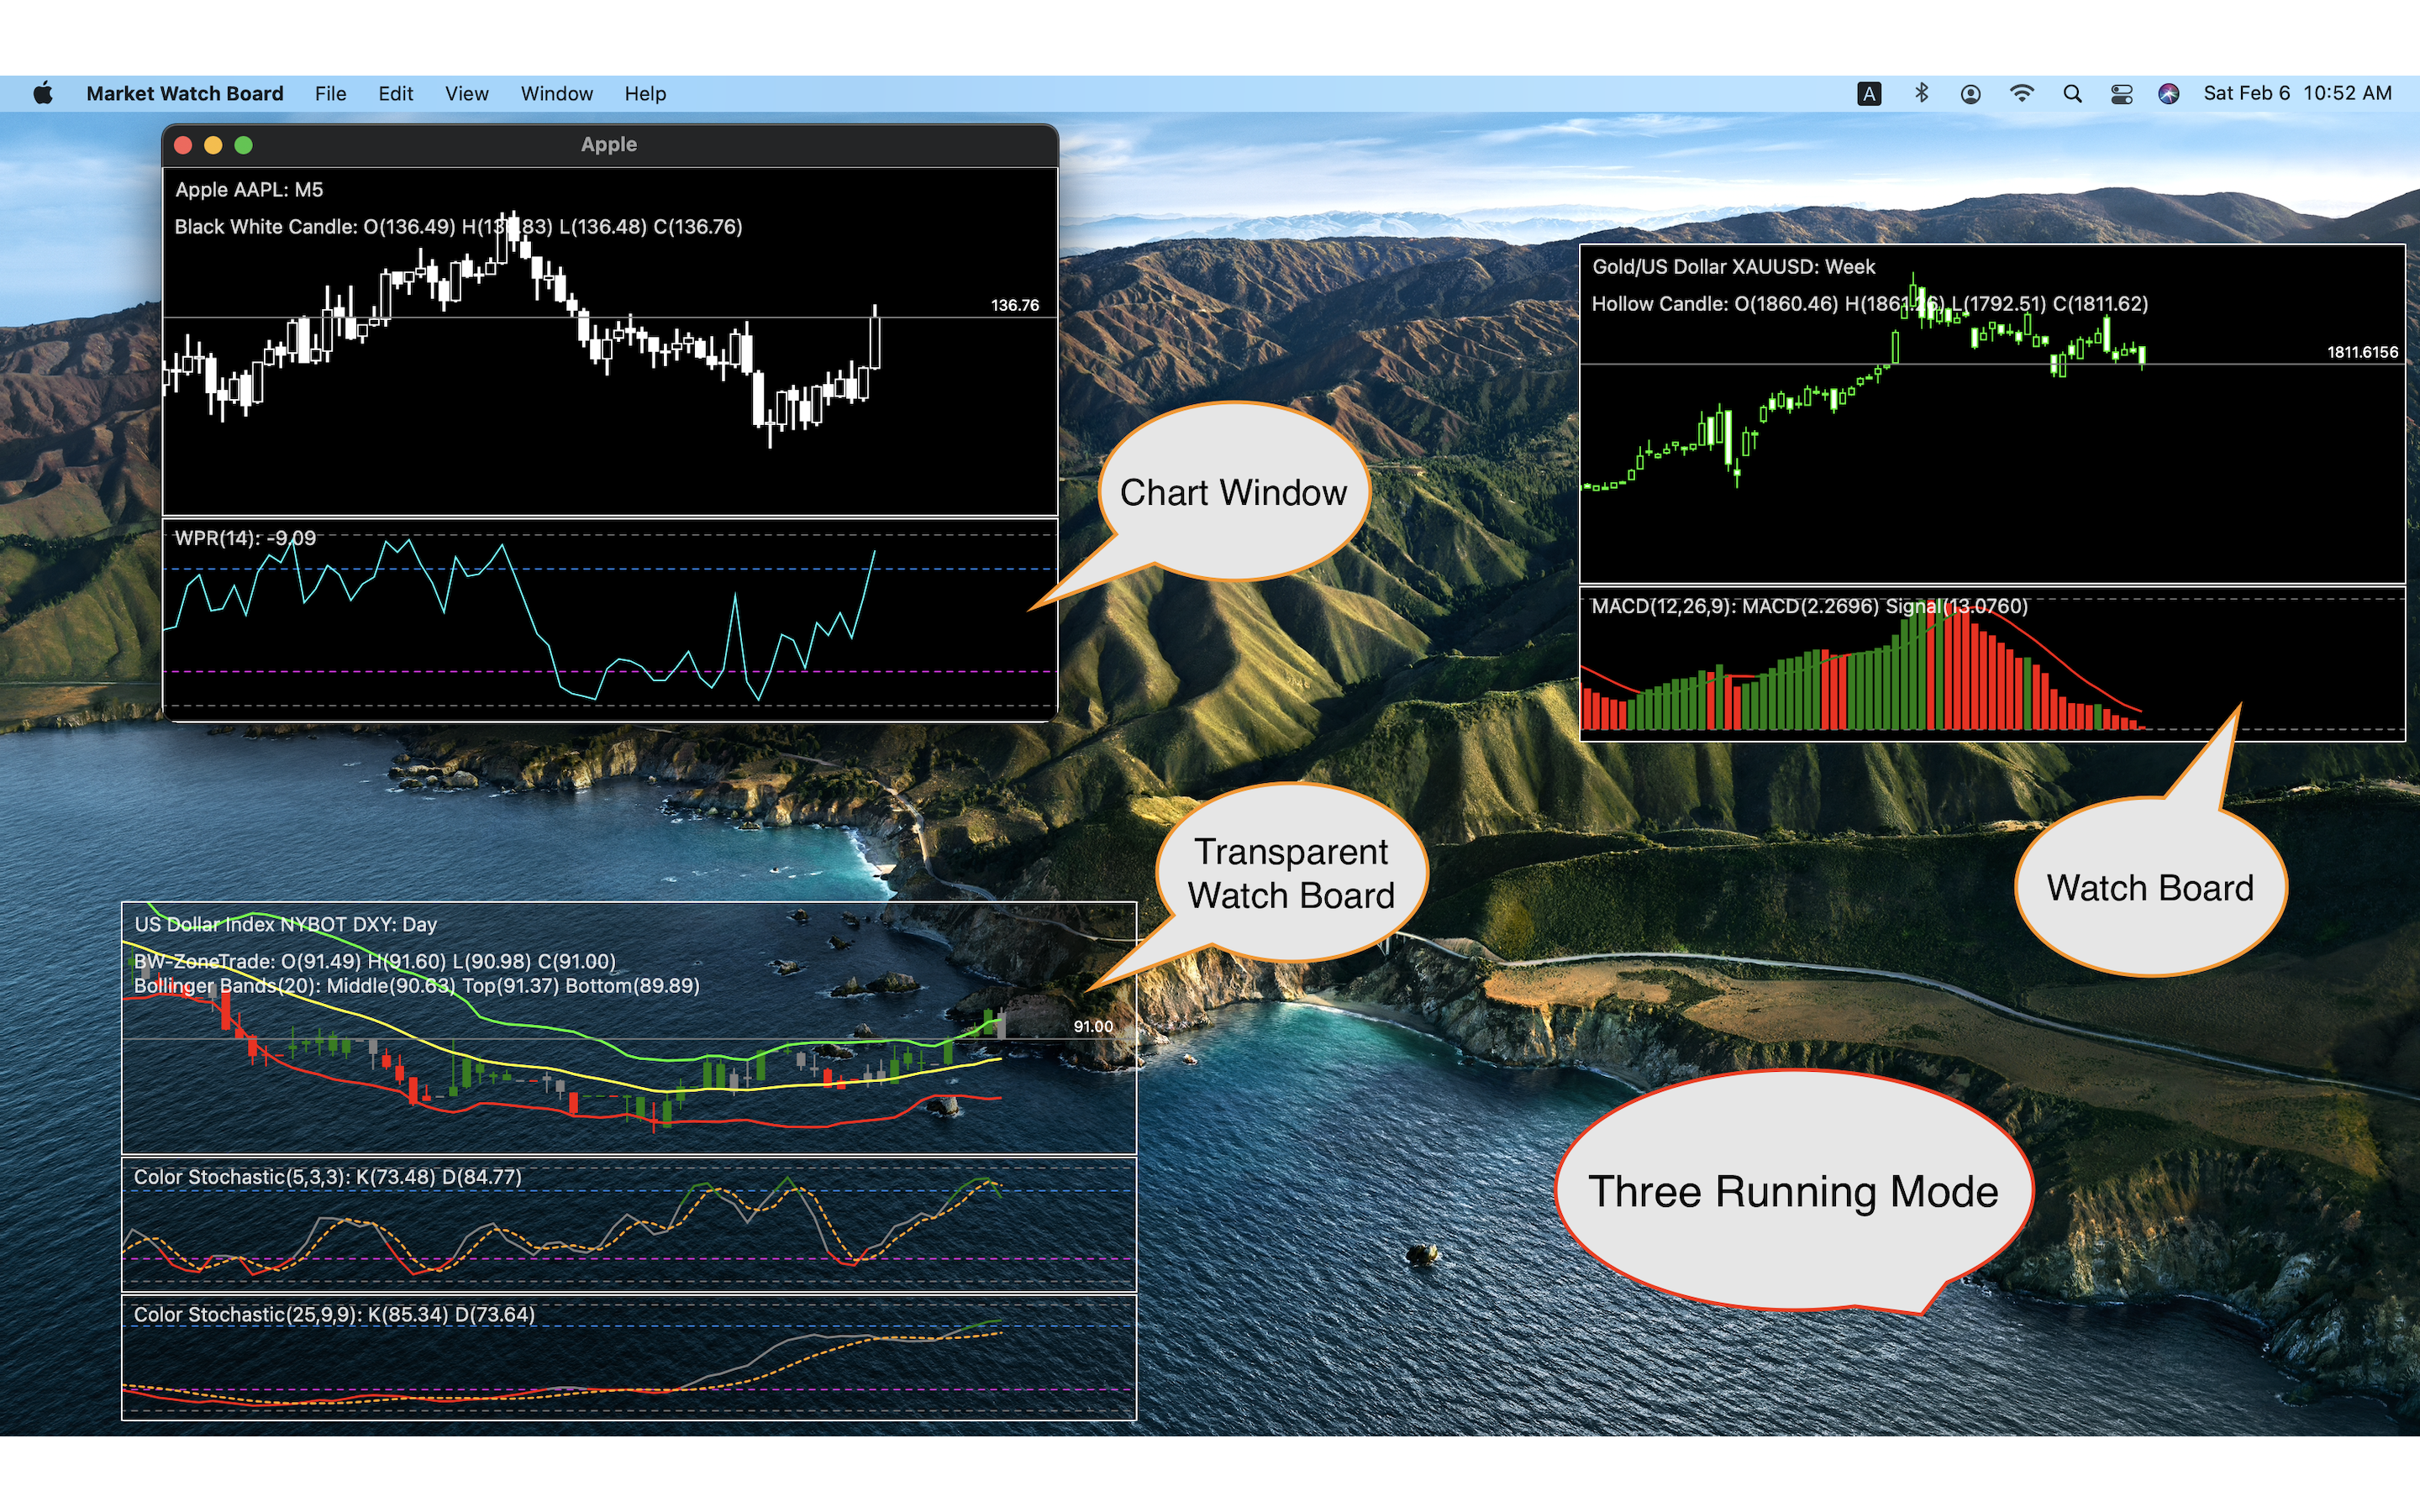Viewport: 2420px width, 1512px height.
Task: Click the input source 'A' icon
Action: tap(1868, 94)
